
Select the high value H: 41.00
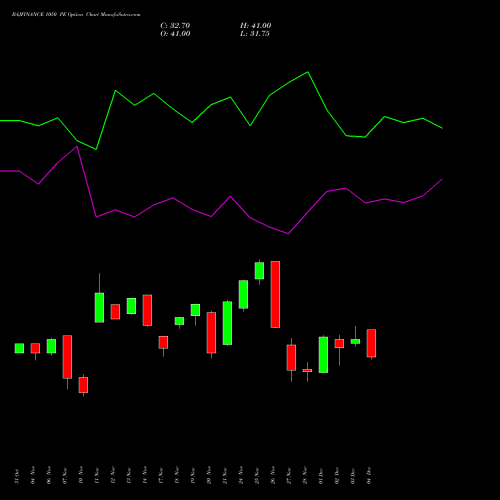click(x=256, y=26)
